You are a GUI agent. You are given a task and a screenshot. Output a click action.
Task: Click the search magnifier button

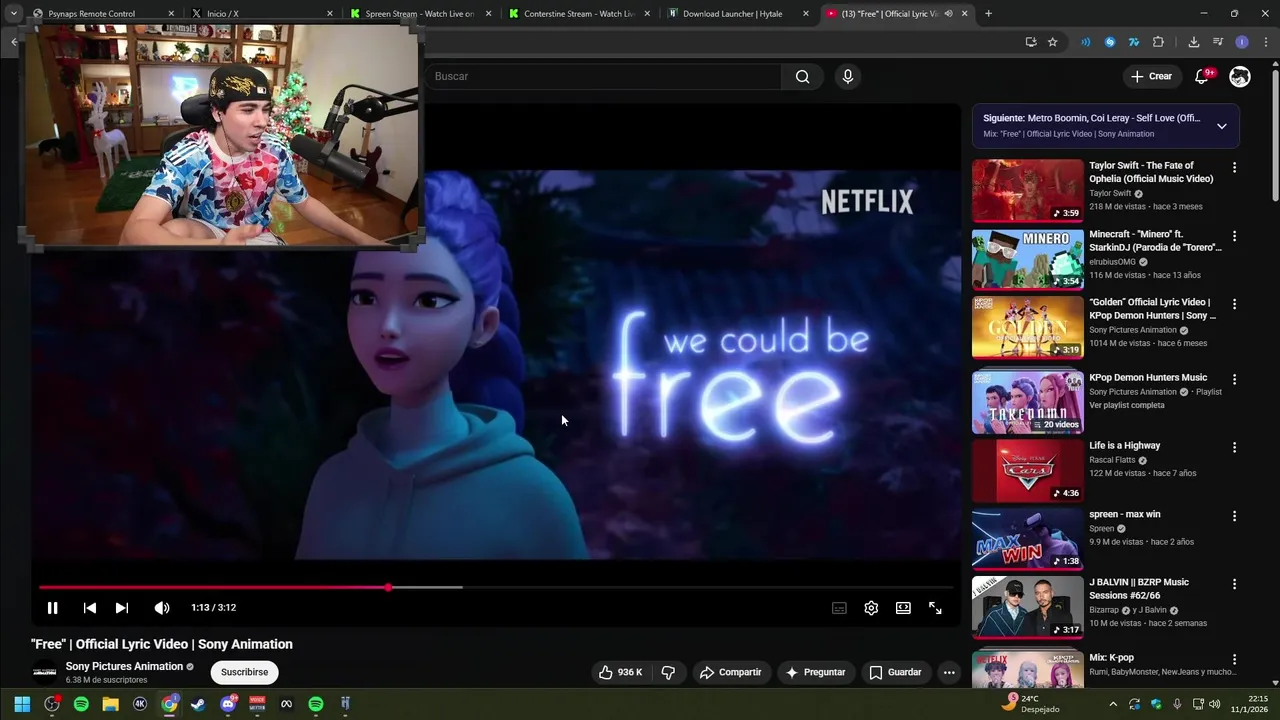tap(802, 76)
